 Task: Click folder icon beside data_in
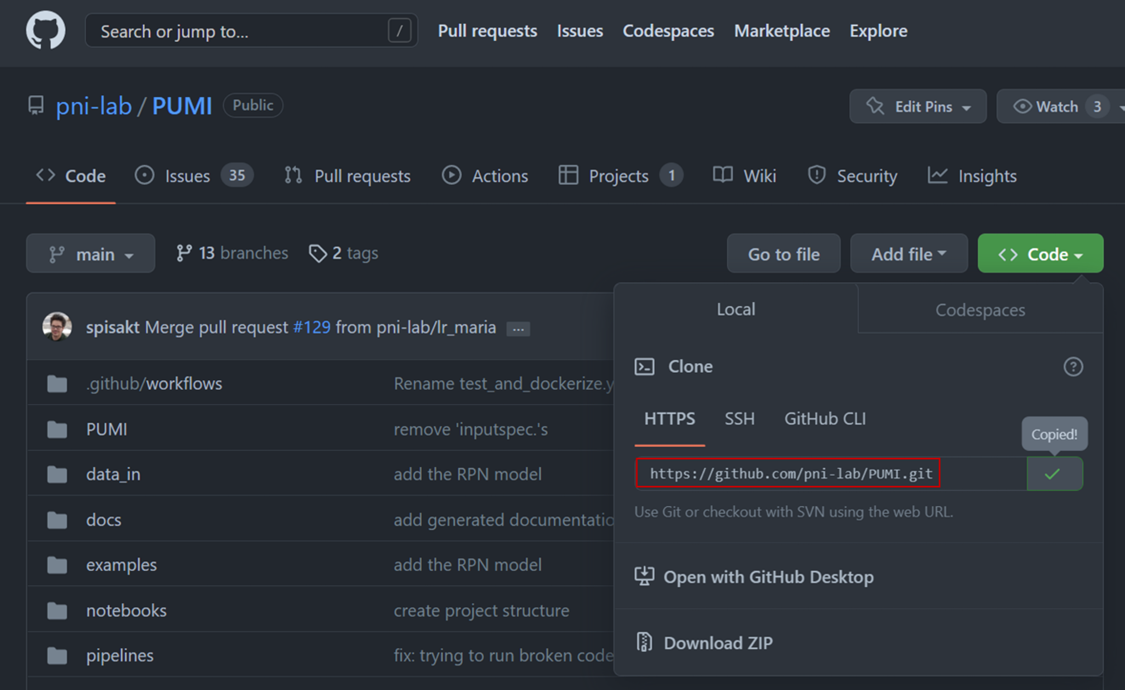click(x=57, y=474)
